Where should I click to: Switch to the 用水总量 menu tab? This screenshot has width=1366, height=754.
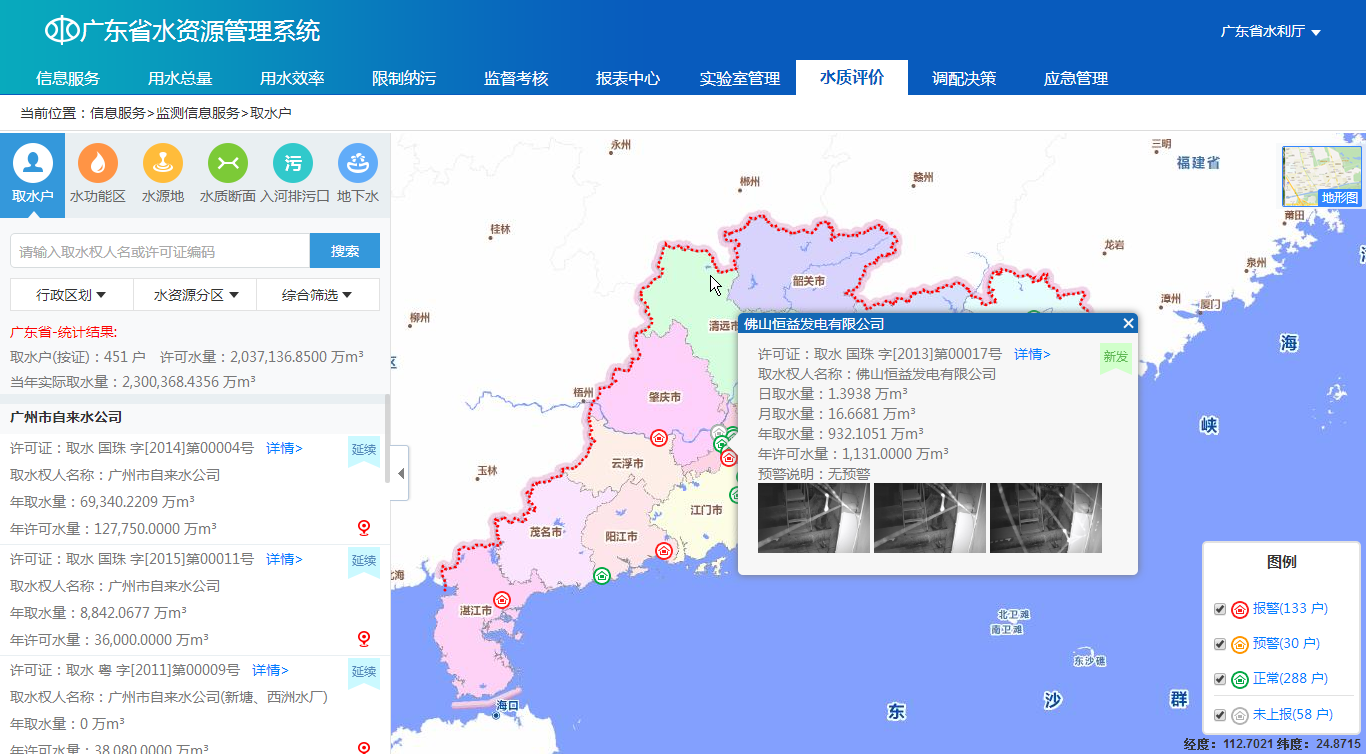pyautogui.click(x=180, y=78)
